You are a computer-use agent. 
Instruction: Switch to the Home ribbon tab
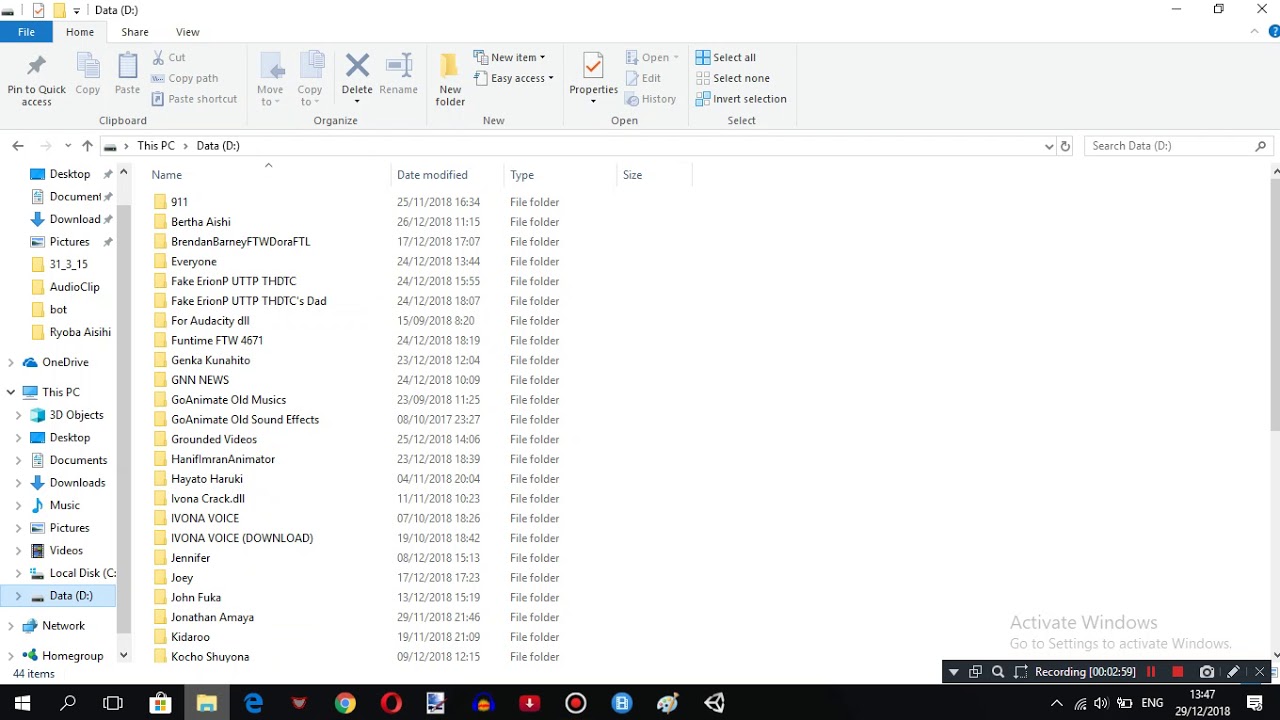pos(80,32)
